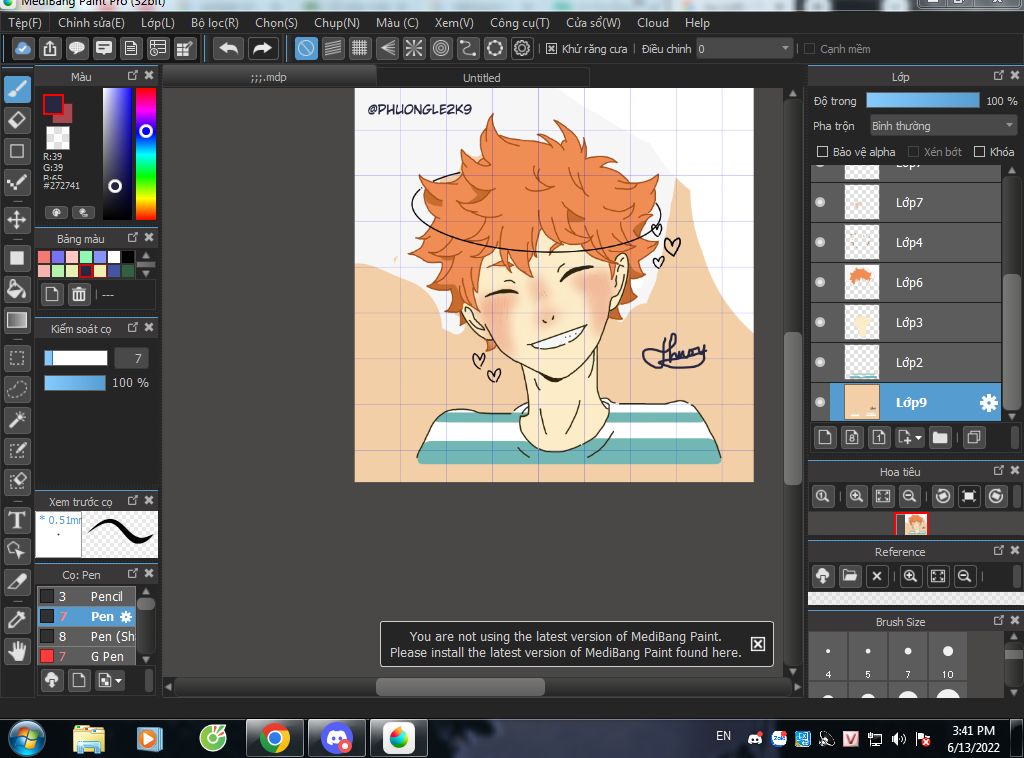This screenshot has height=758, width=1024.
Task: Click the navigator canvas thumbnail
Action: pyautogui.click(x=912, y=524)
